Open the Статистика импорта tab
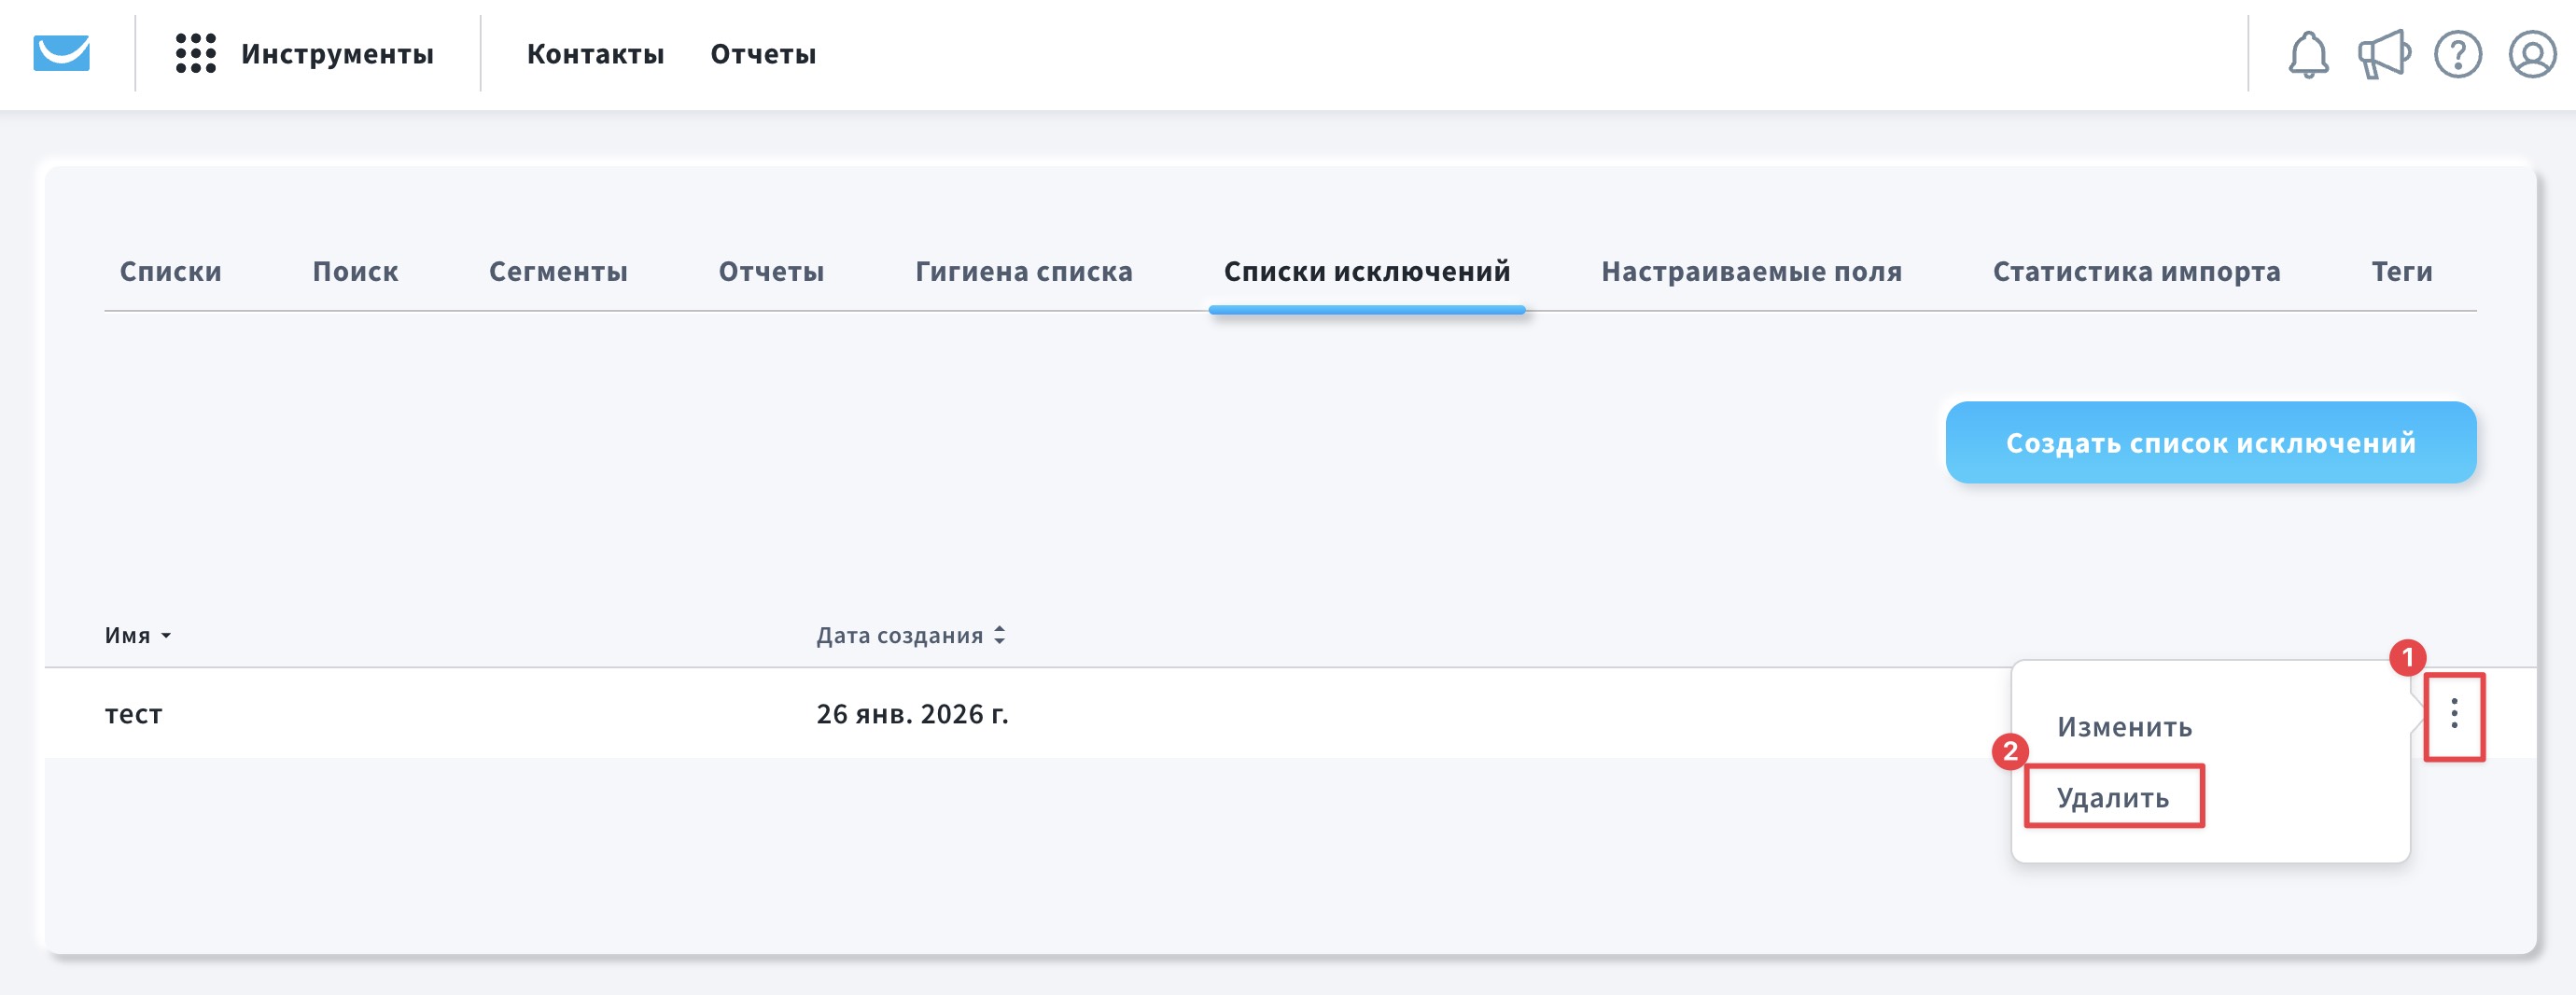The height and width of the screenshot is (995, 2576). 2136,271
